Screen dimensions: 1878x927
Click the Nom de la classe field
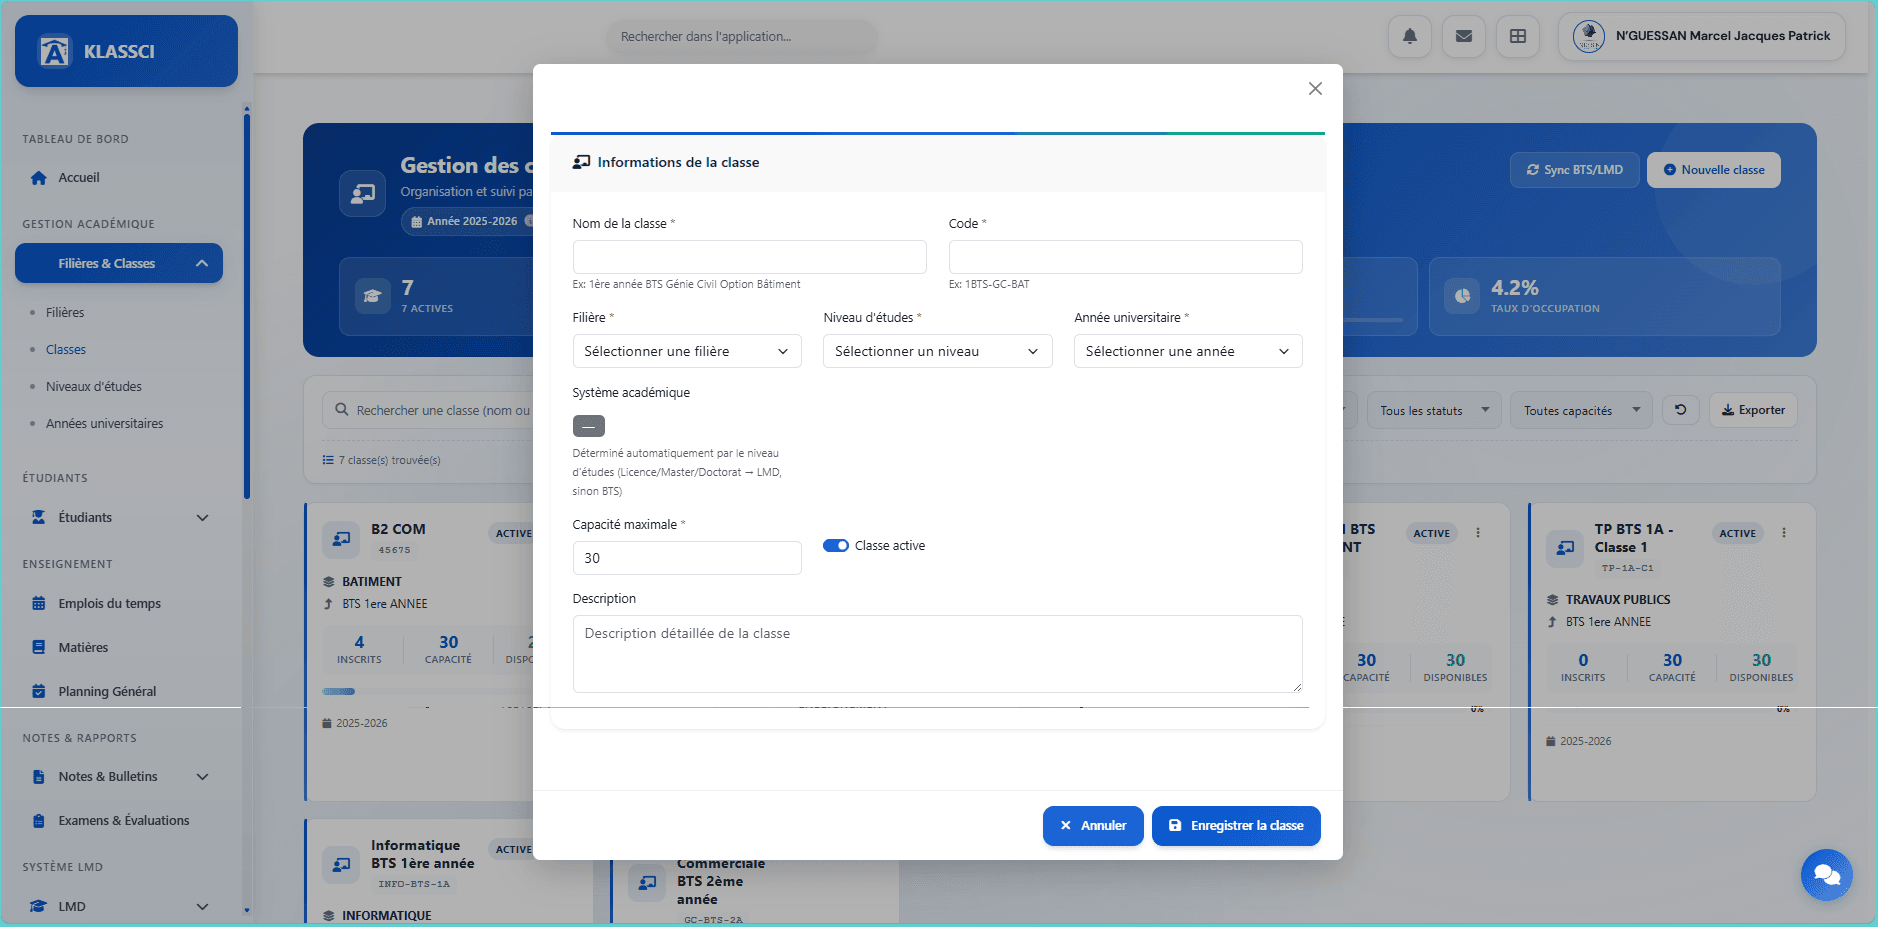[x=749, y=257]
